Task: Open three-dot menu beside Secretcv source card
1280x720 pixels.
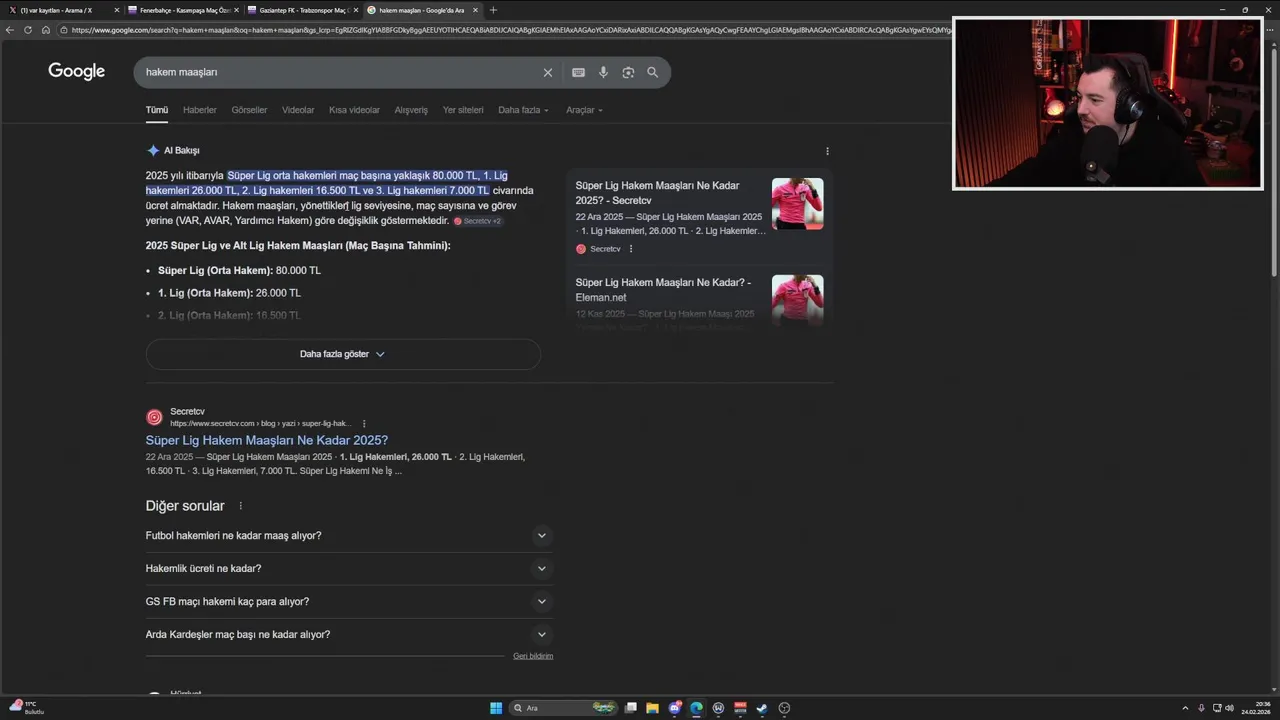Action: [630, 249]
